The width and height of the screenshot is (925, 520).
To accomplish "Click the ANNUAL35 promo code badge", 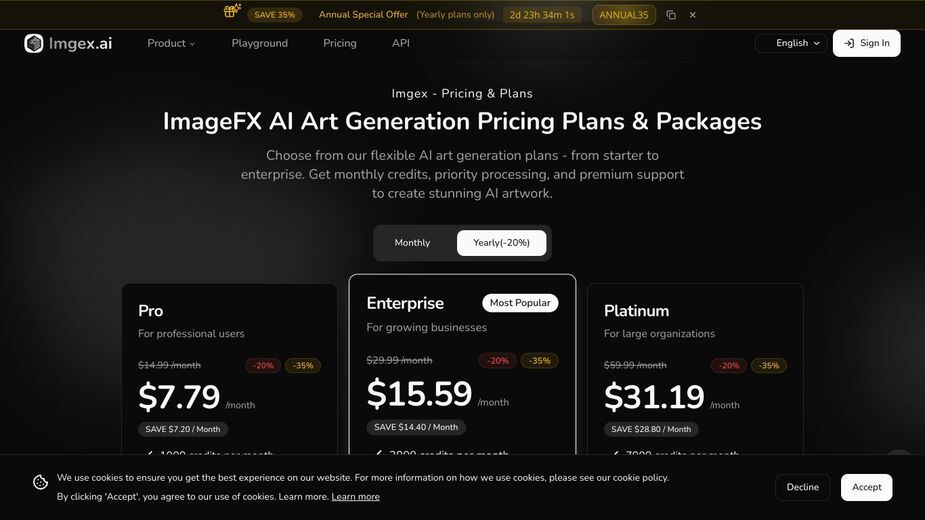I will pos(624,15).
